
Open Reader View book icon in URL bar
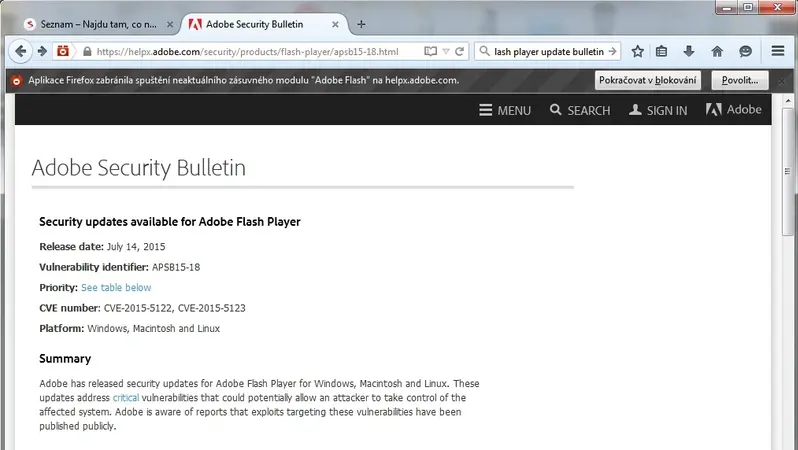tap(431, 51)
